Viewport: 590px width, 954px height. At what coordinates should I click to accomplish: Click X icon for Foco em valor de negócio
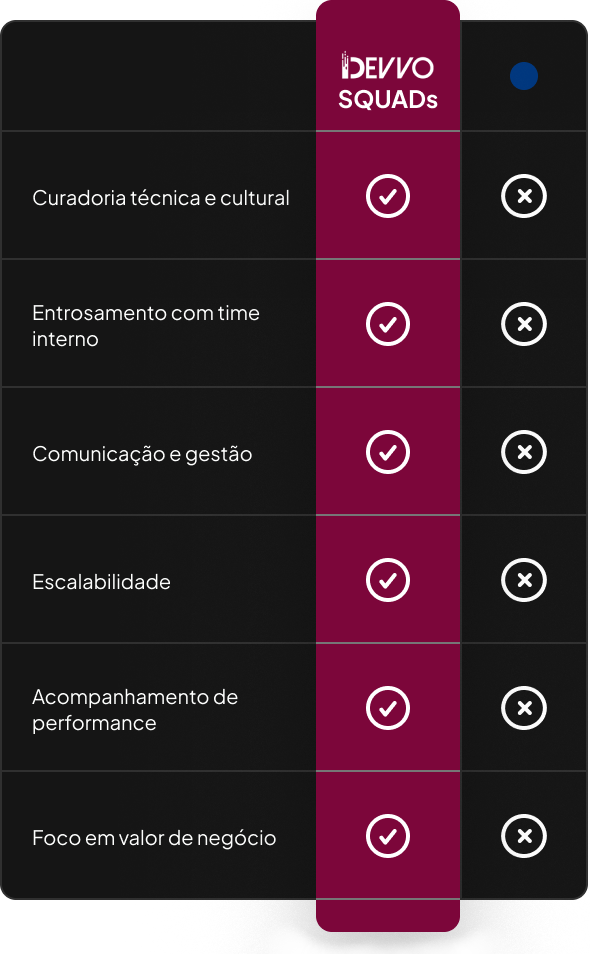coord(524,836)
